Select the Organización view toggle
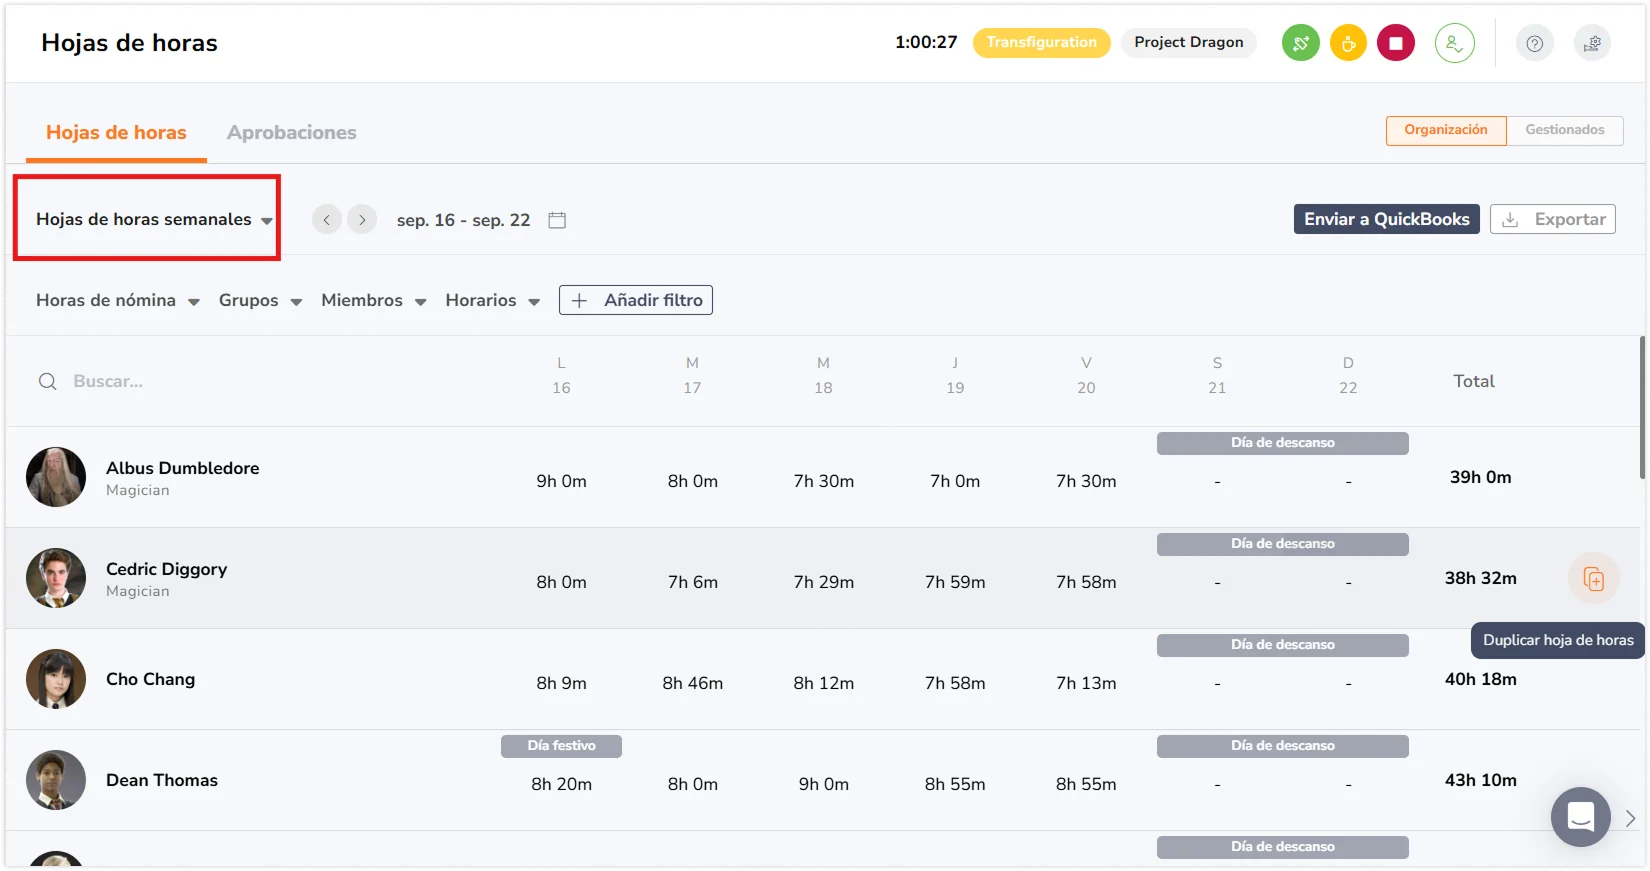 [x=1446, y=130]
